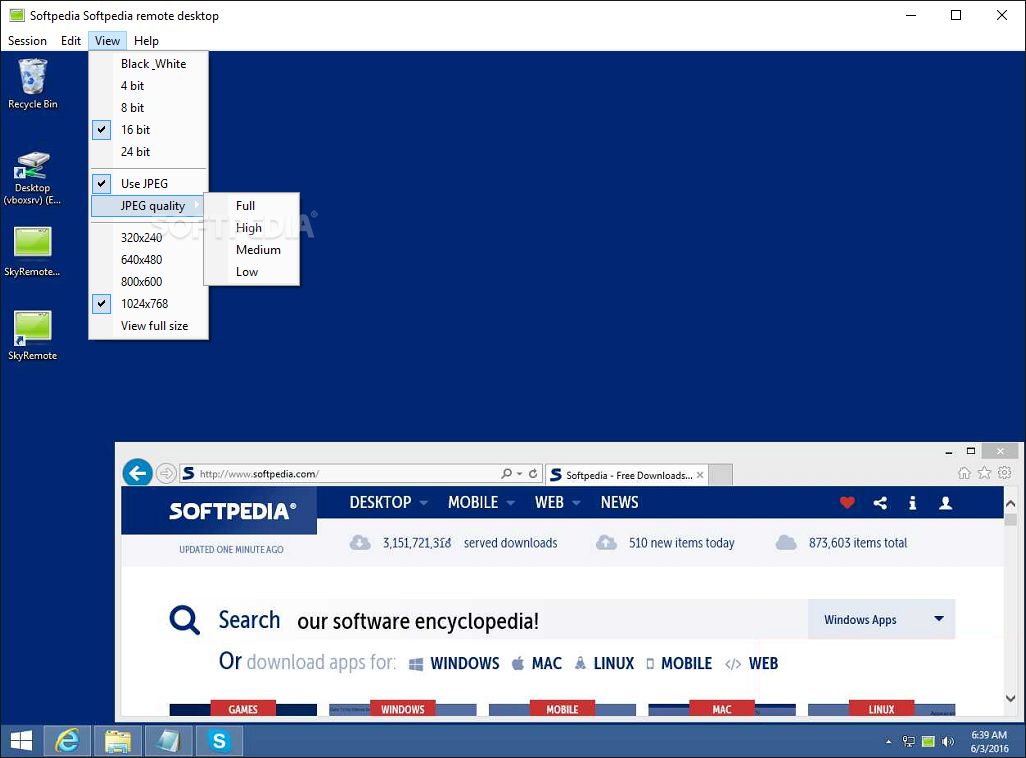This screenshot has height=758, width=1026.
Task: Choose Full JPEG quality
Action: pos(252,206)
